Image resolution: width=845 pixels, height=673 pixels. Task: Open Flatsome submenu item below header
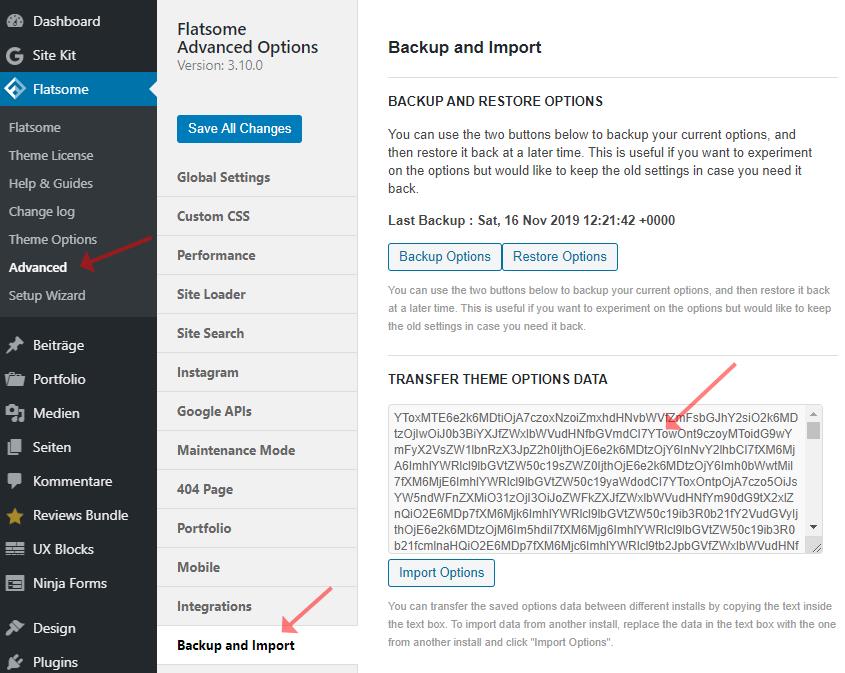[34, 127]
